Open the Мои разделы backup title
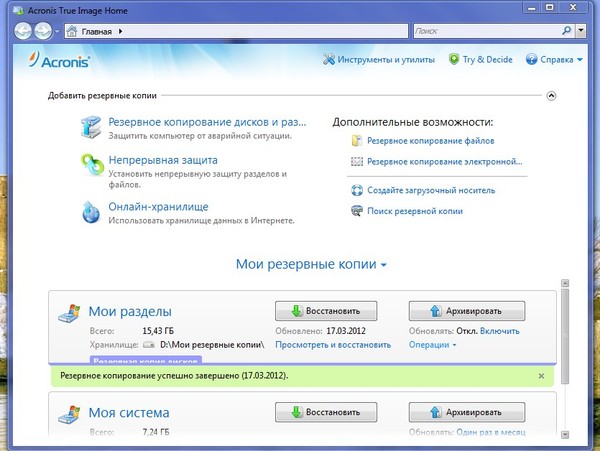Image resolution: width=600 pixels, height=451 pixels. pos(130,311)
